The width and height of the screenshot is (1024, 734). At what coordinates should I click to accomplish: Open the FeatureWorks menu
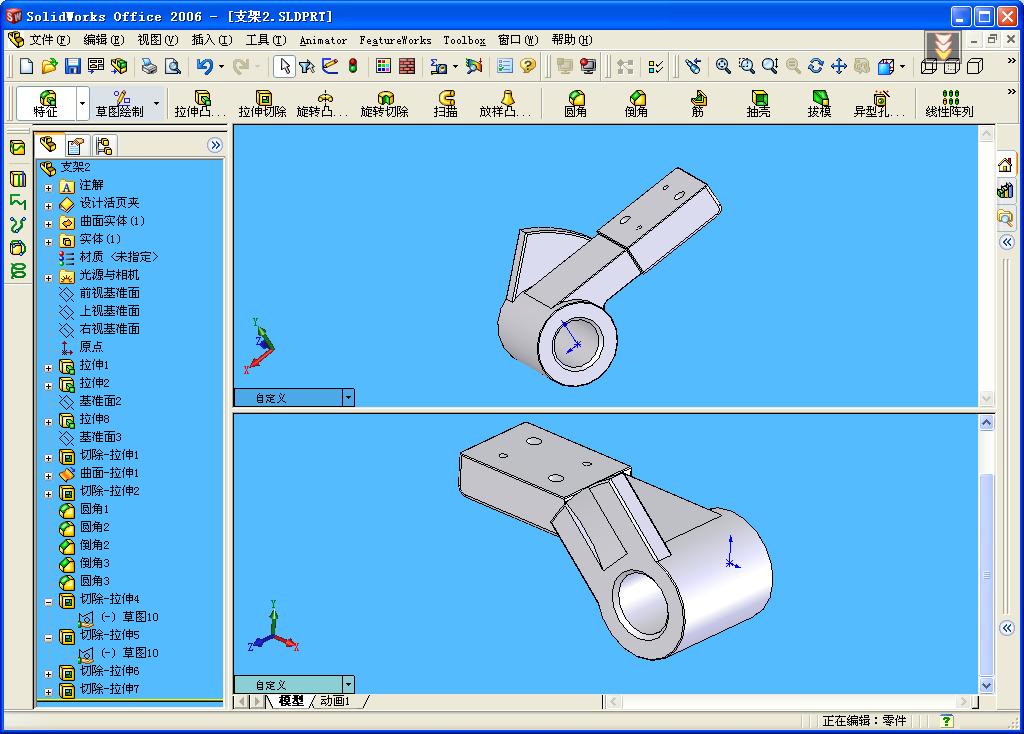(x=395, y=40)
